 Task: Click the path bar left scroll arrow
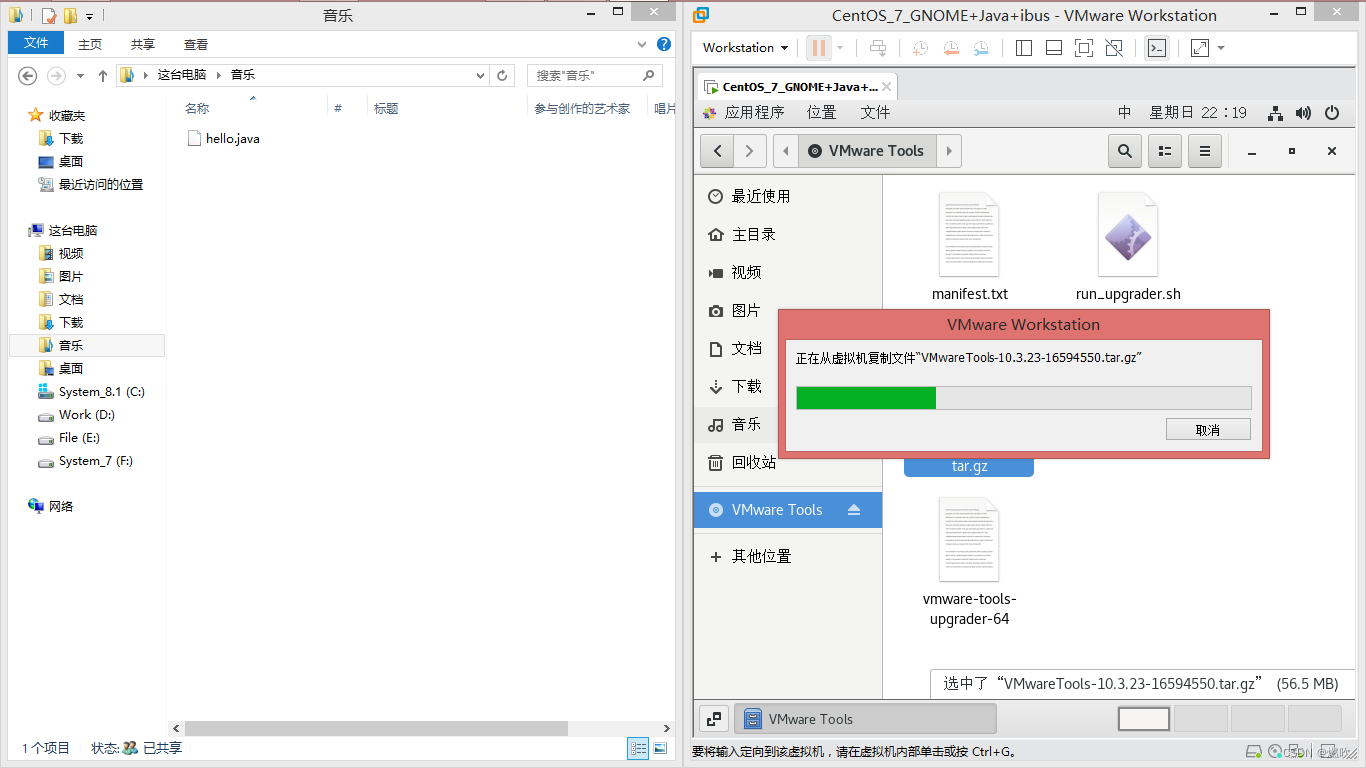786,151
